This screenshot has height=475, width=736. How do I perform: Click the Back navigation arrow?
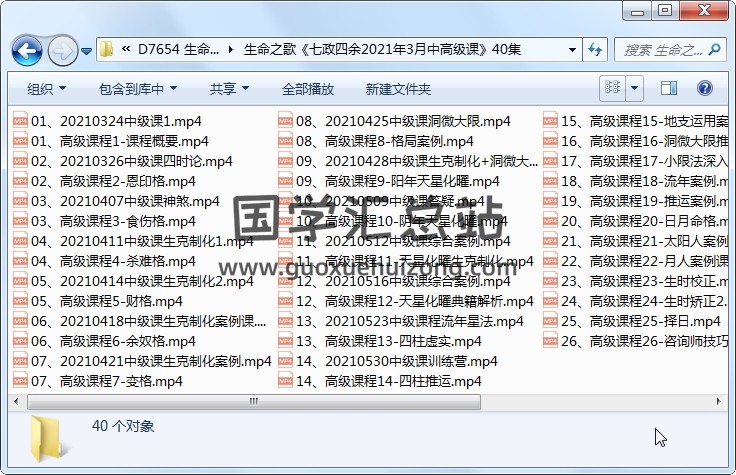click(27, 50)
